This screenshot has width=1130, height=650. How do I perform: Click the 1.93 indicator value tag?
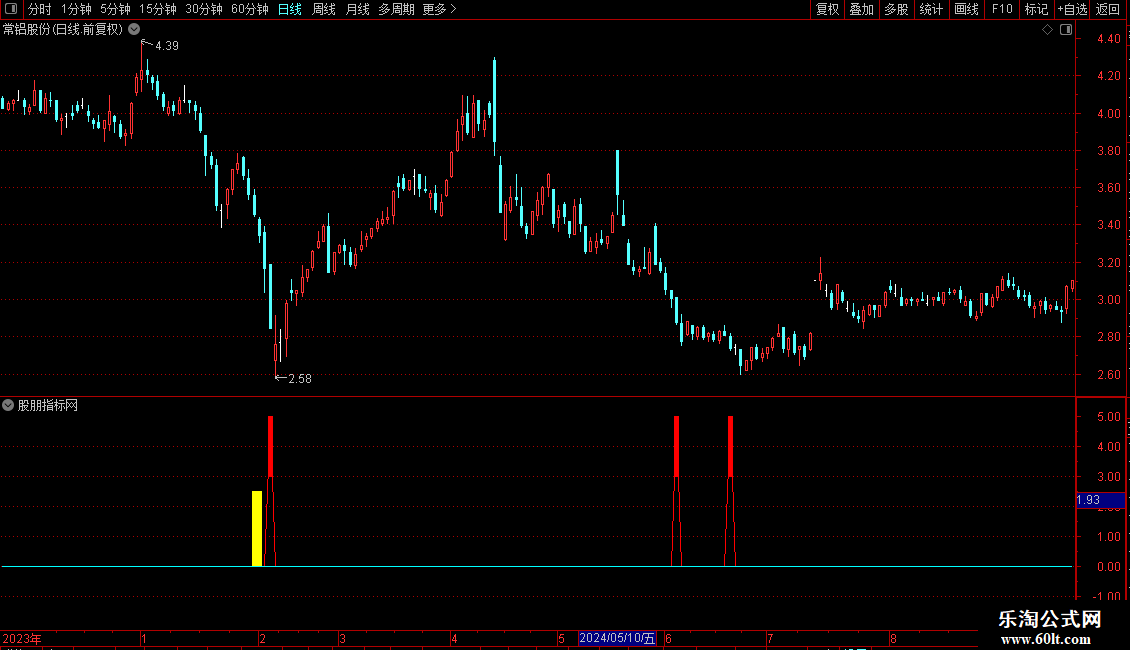tap(1100, 500)
